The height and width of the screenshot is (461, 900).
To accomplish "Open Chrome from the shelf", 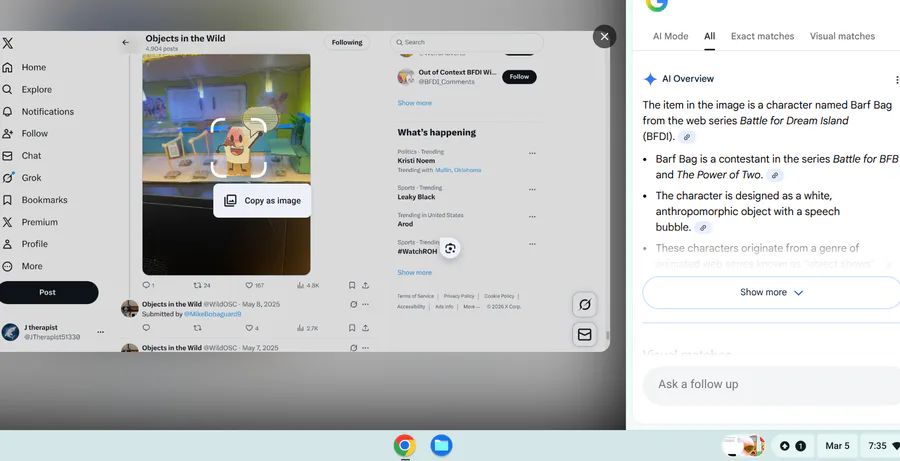I will coord(405,445).
